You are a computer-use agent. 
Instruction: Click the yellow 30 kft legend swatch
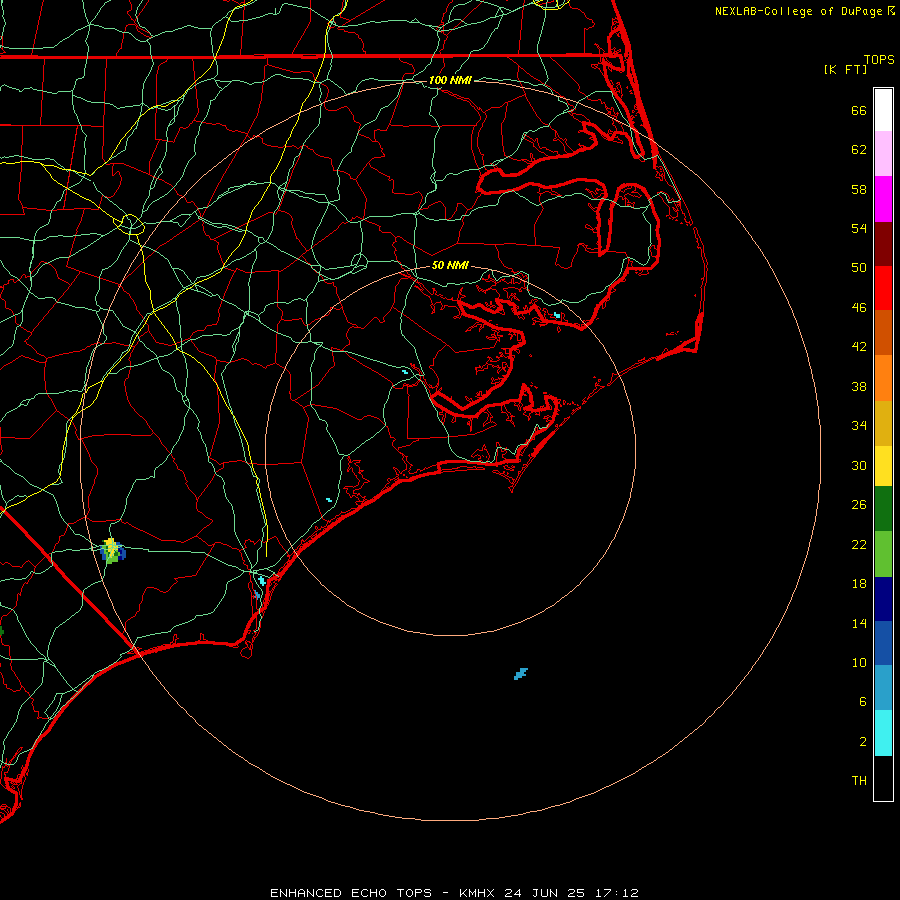883,466
